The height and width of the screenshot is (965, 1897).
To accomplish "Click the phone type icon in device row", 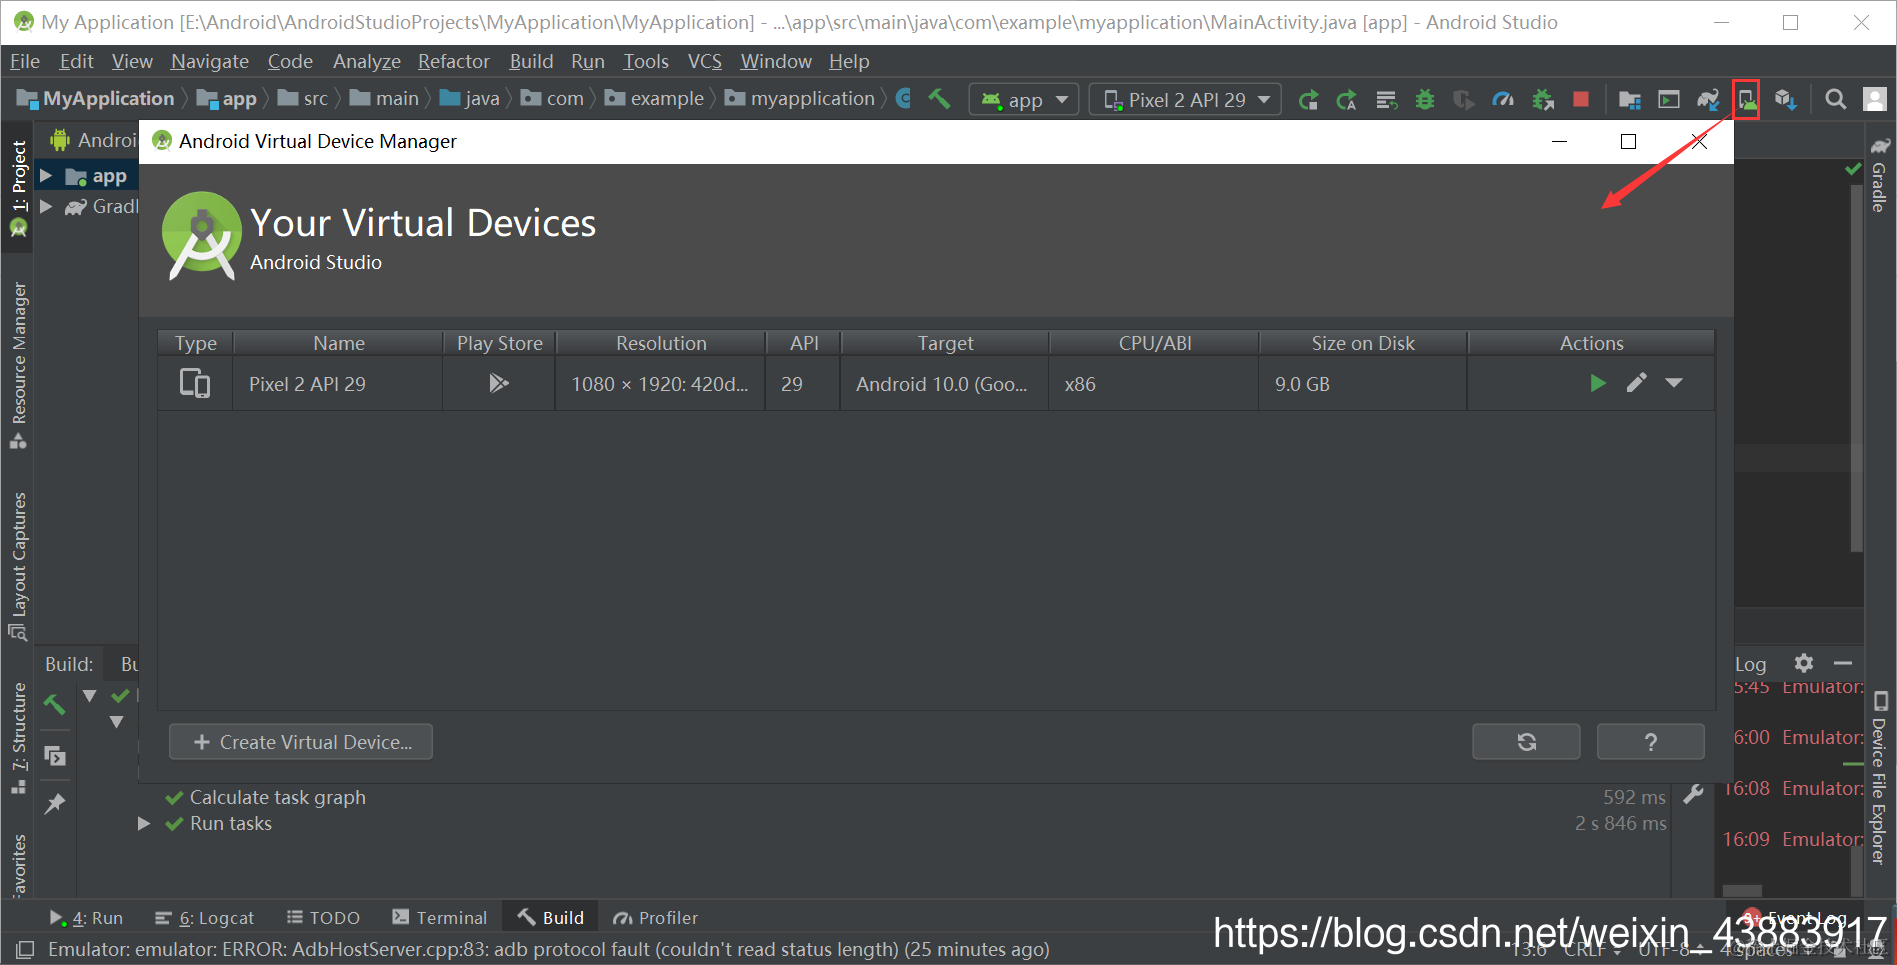I will 195,383.
